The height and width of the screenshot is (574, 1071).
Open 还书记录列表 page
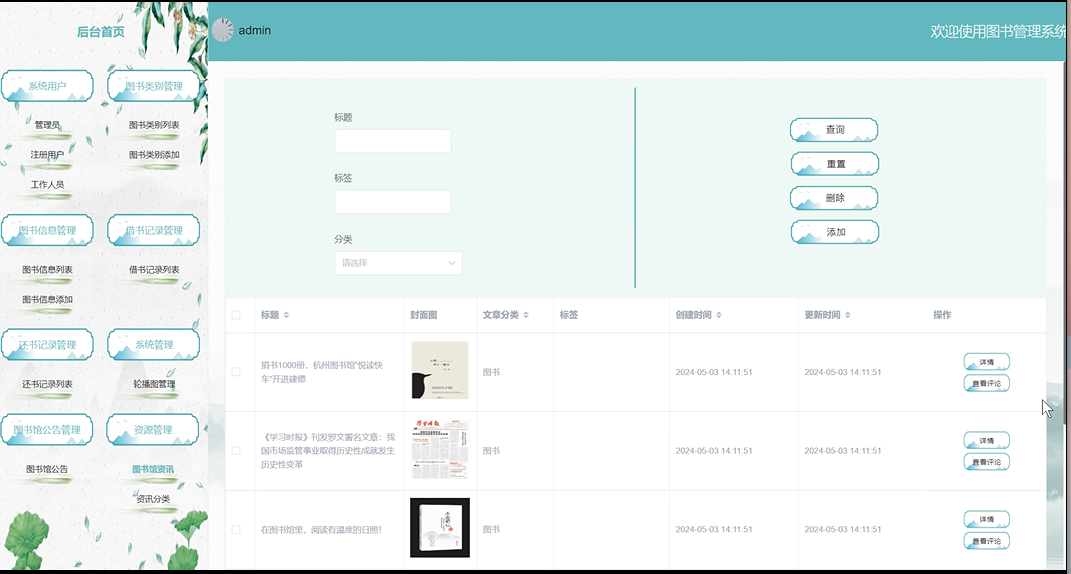[x=47, y=384]
